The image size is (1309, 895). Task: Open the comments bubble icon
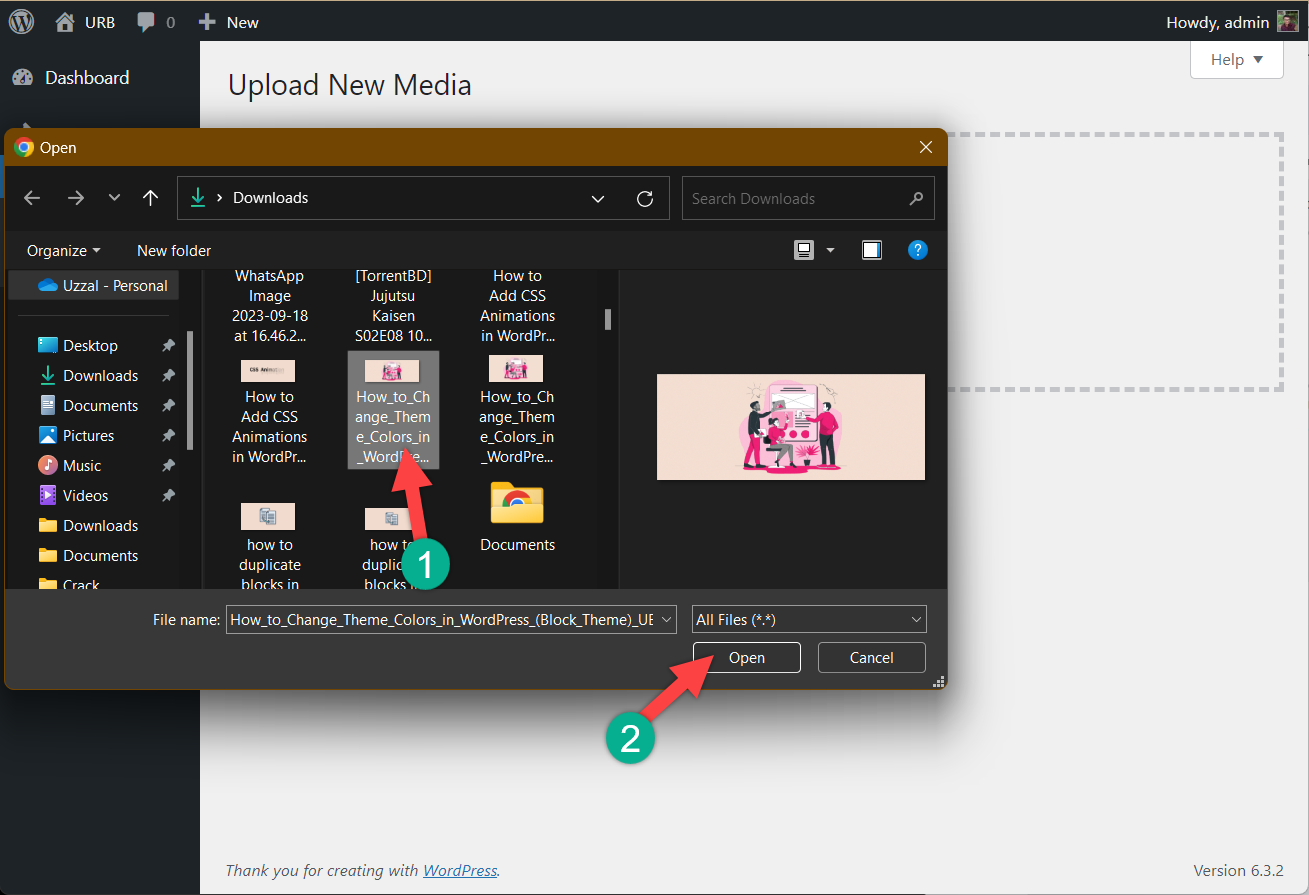[146, 22]
